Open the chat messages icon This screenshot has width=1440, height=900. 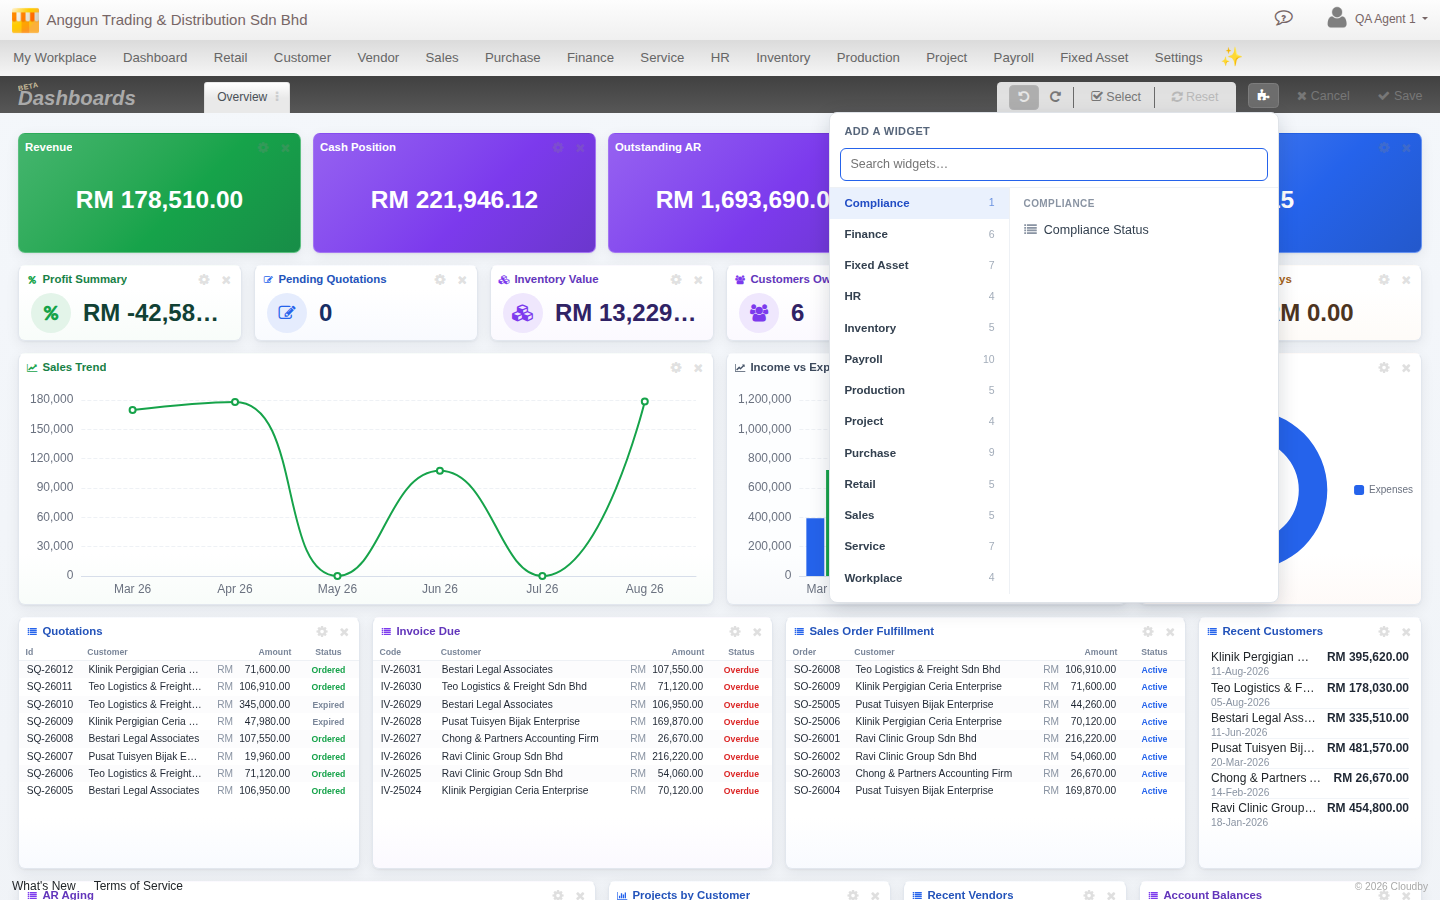[x=1284, y=18]
